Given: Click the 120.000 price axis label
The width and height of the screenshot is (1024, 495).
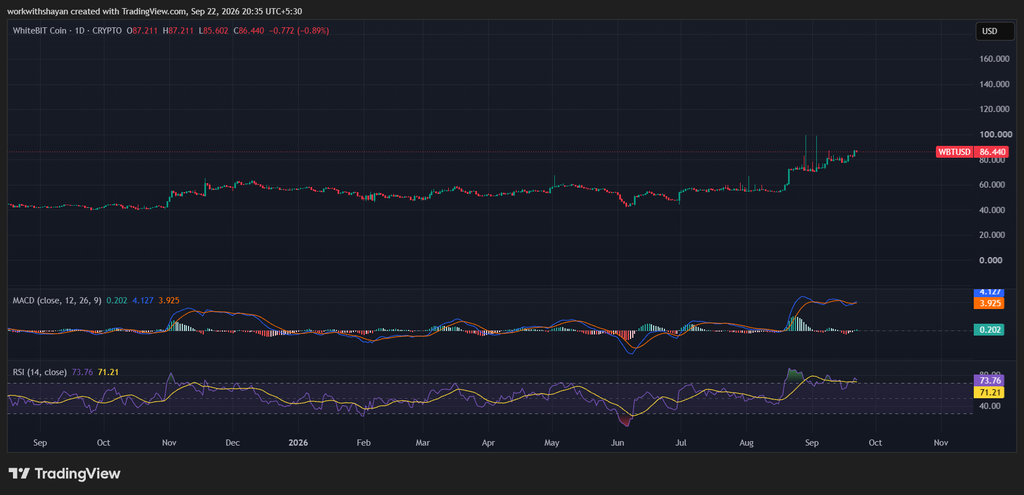Looking at the screenshot, I should click(995, 109).
